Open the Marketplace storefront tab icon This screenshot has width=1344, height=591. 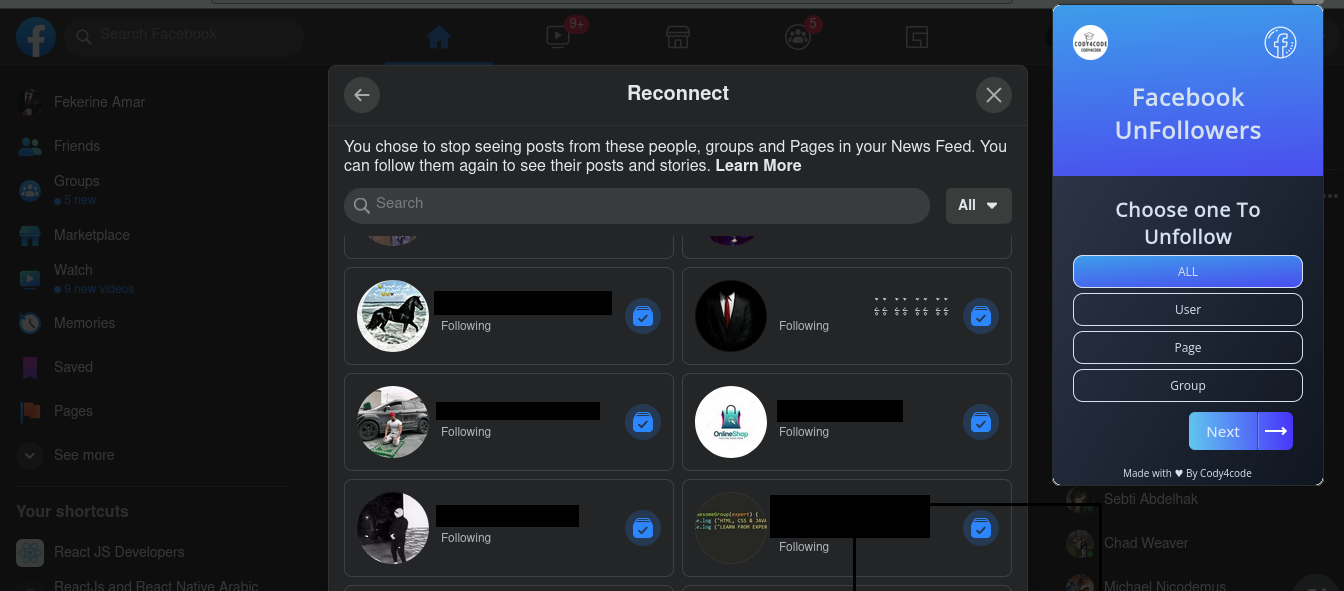pyautogui.click(x=678, y=37)
